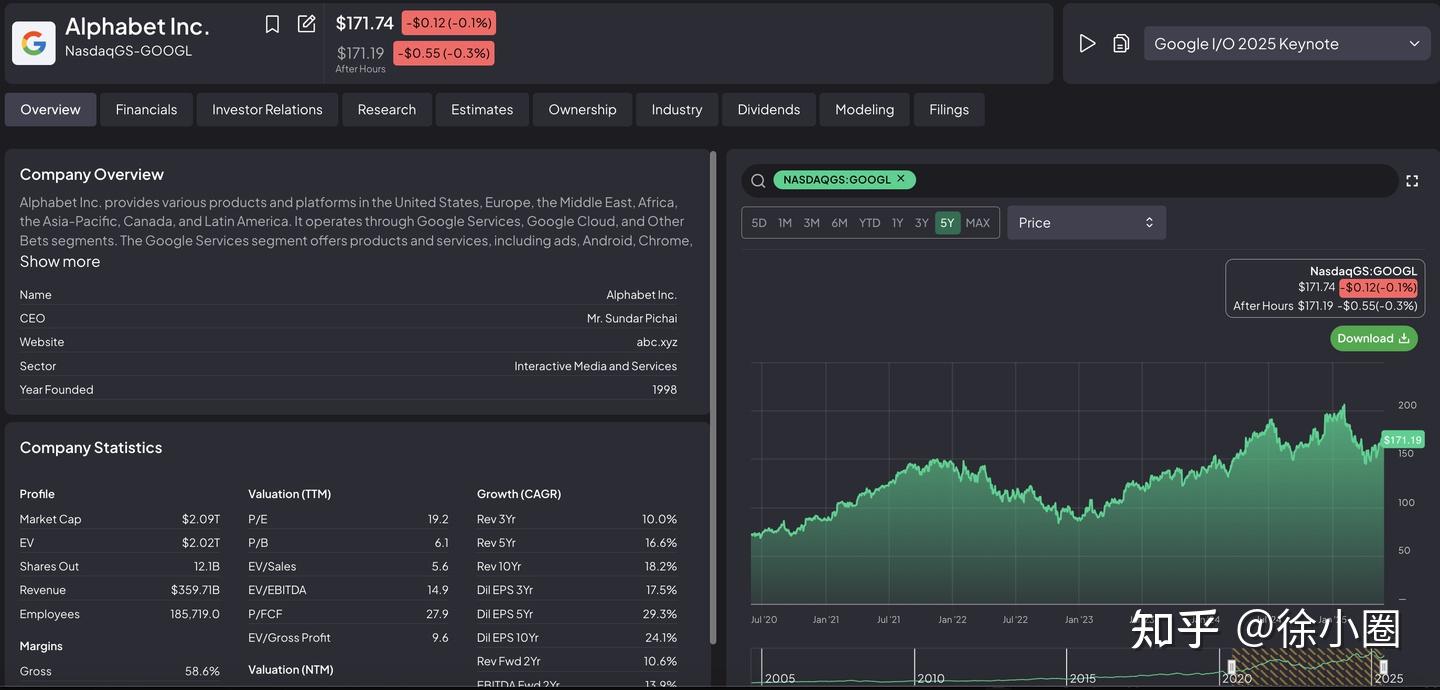Click the after-hours change -$0.55 badge in header
This screenshot has height=690, width=1440.
pyautogui.click(x=444, y=53)
